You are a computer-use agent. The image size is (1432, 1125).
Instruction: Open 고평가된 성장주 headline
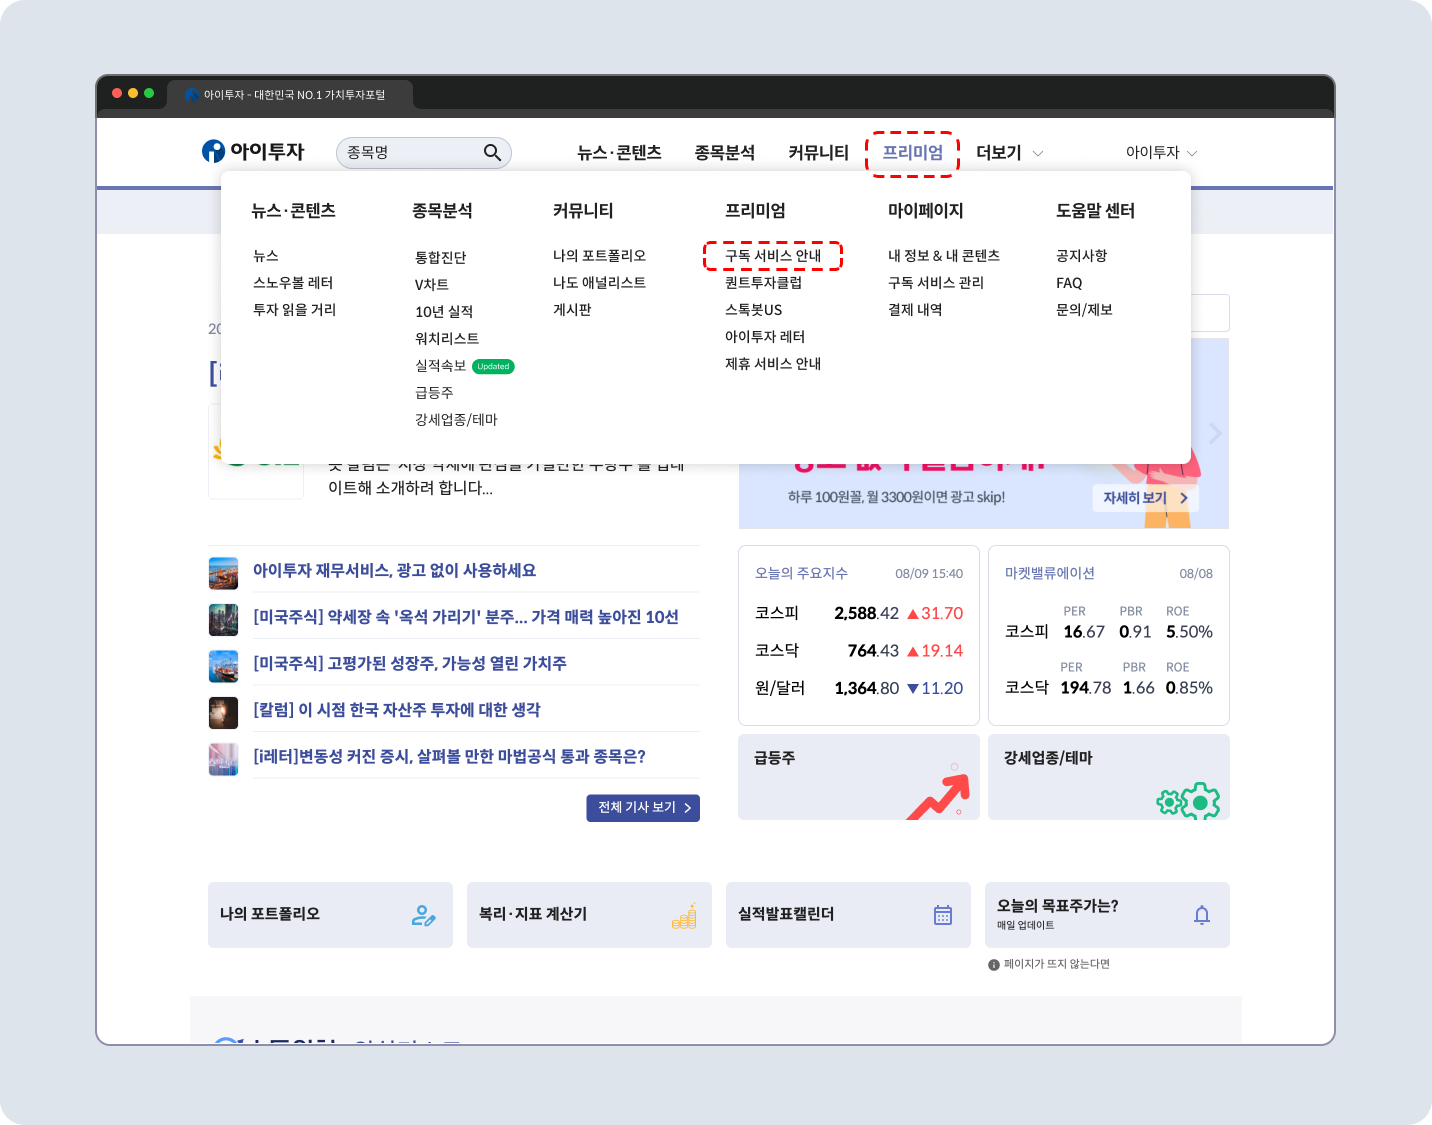pos(410,664)
